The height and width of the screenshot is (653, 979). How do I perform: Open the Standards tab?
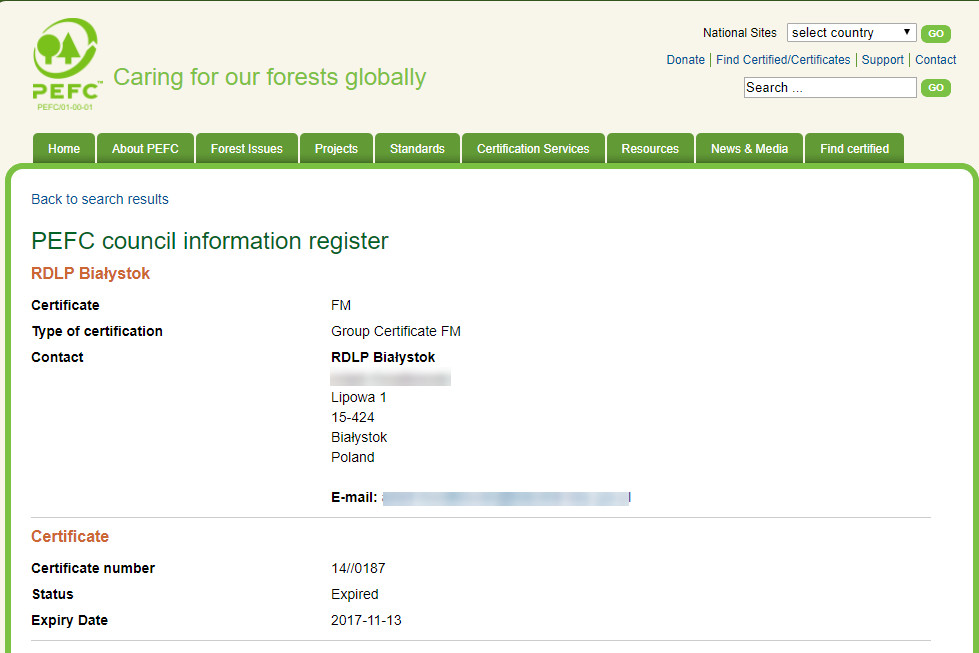pos(417,149)
